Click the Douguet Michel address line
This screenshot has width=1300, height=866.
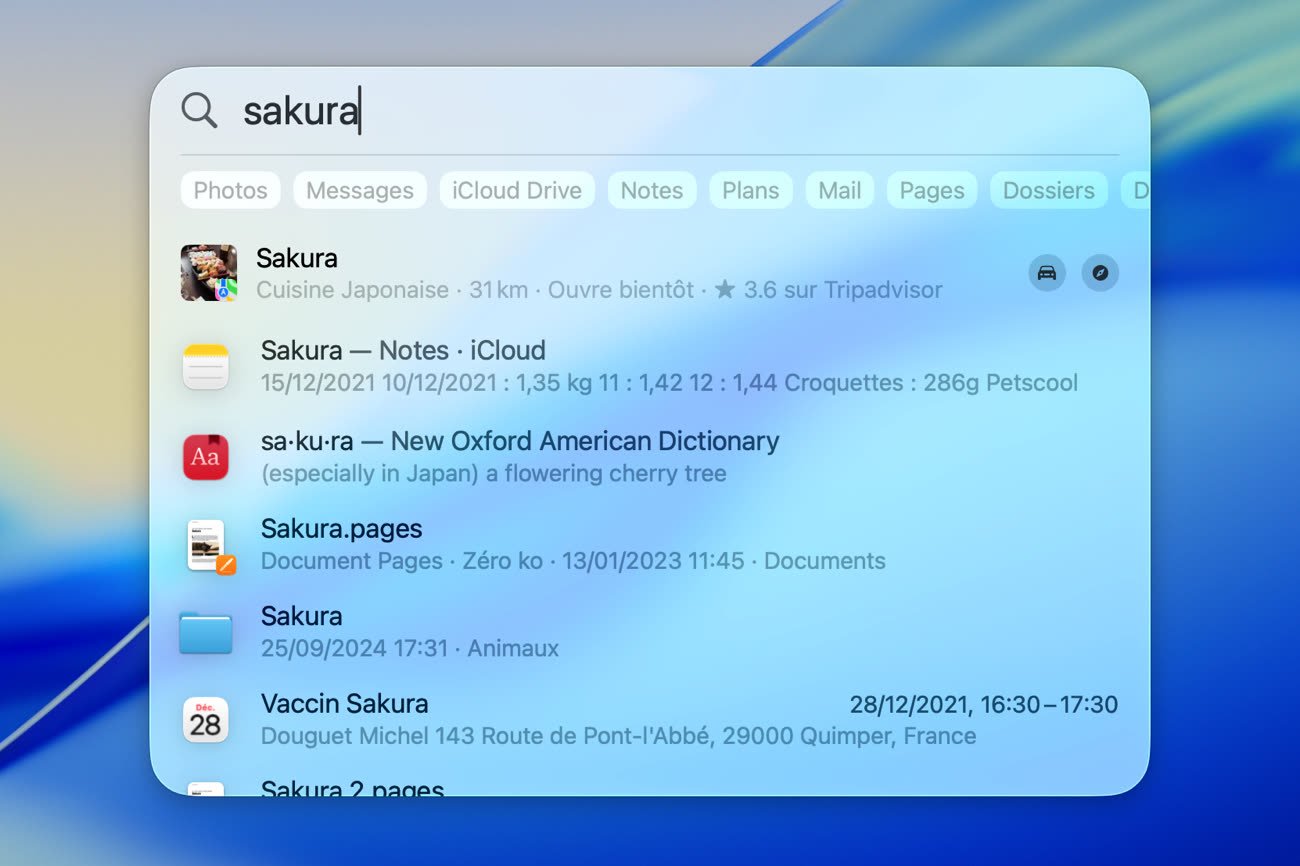pos(618,736)
